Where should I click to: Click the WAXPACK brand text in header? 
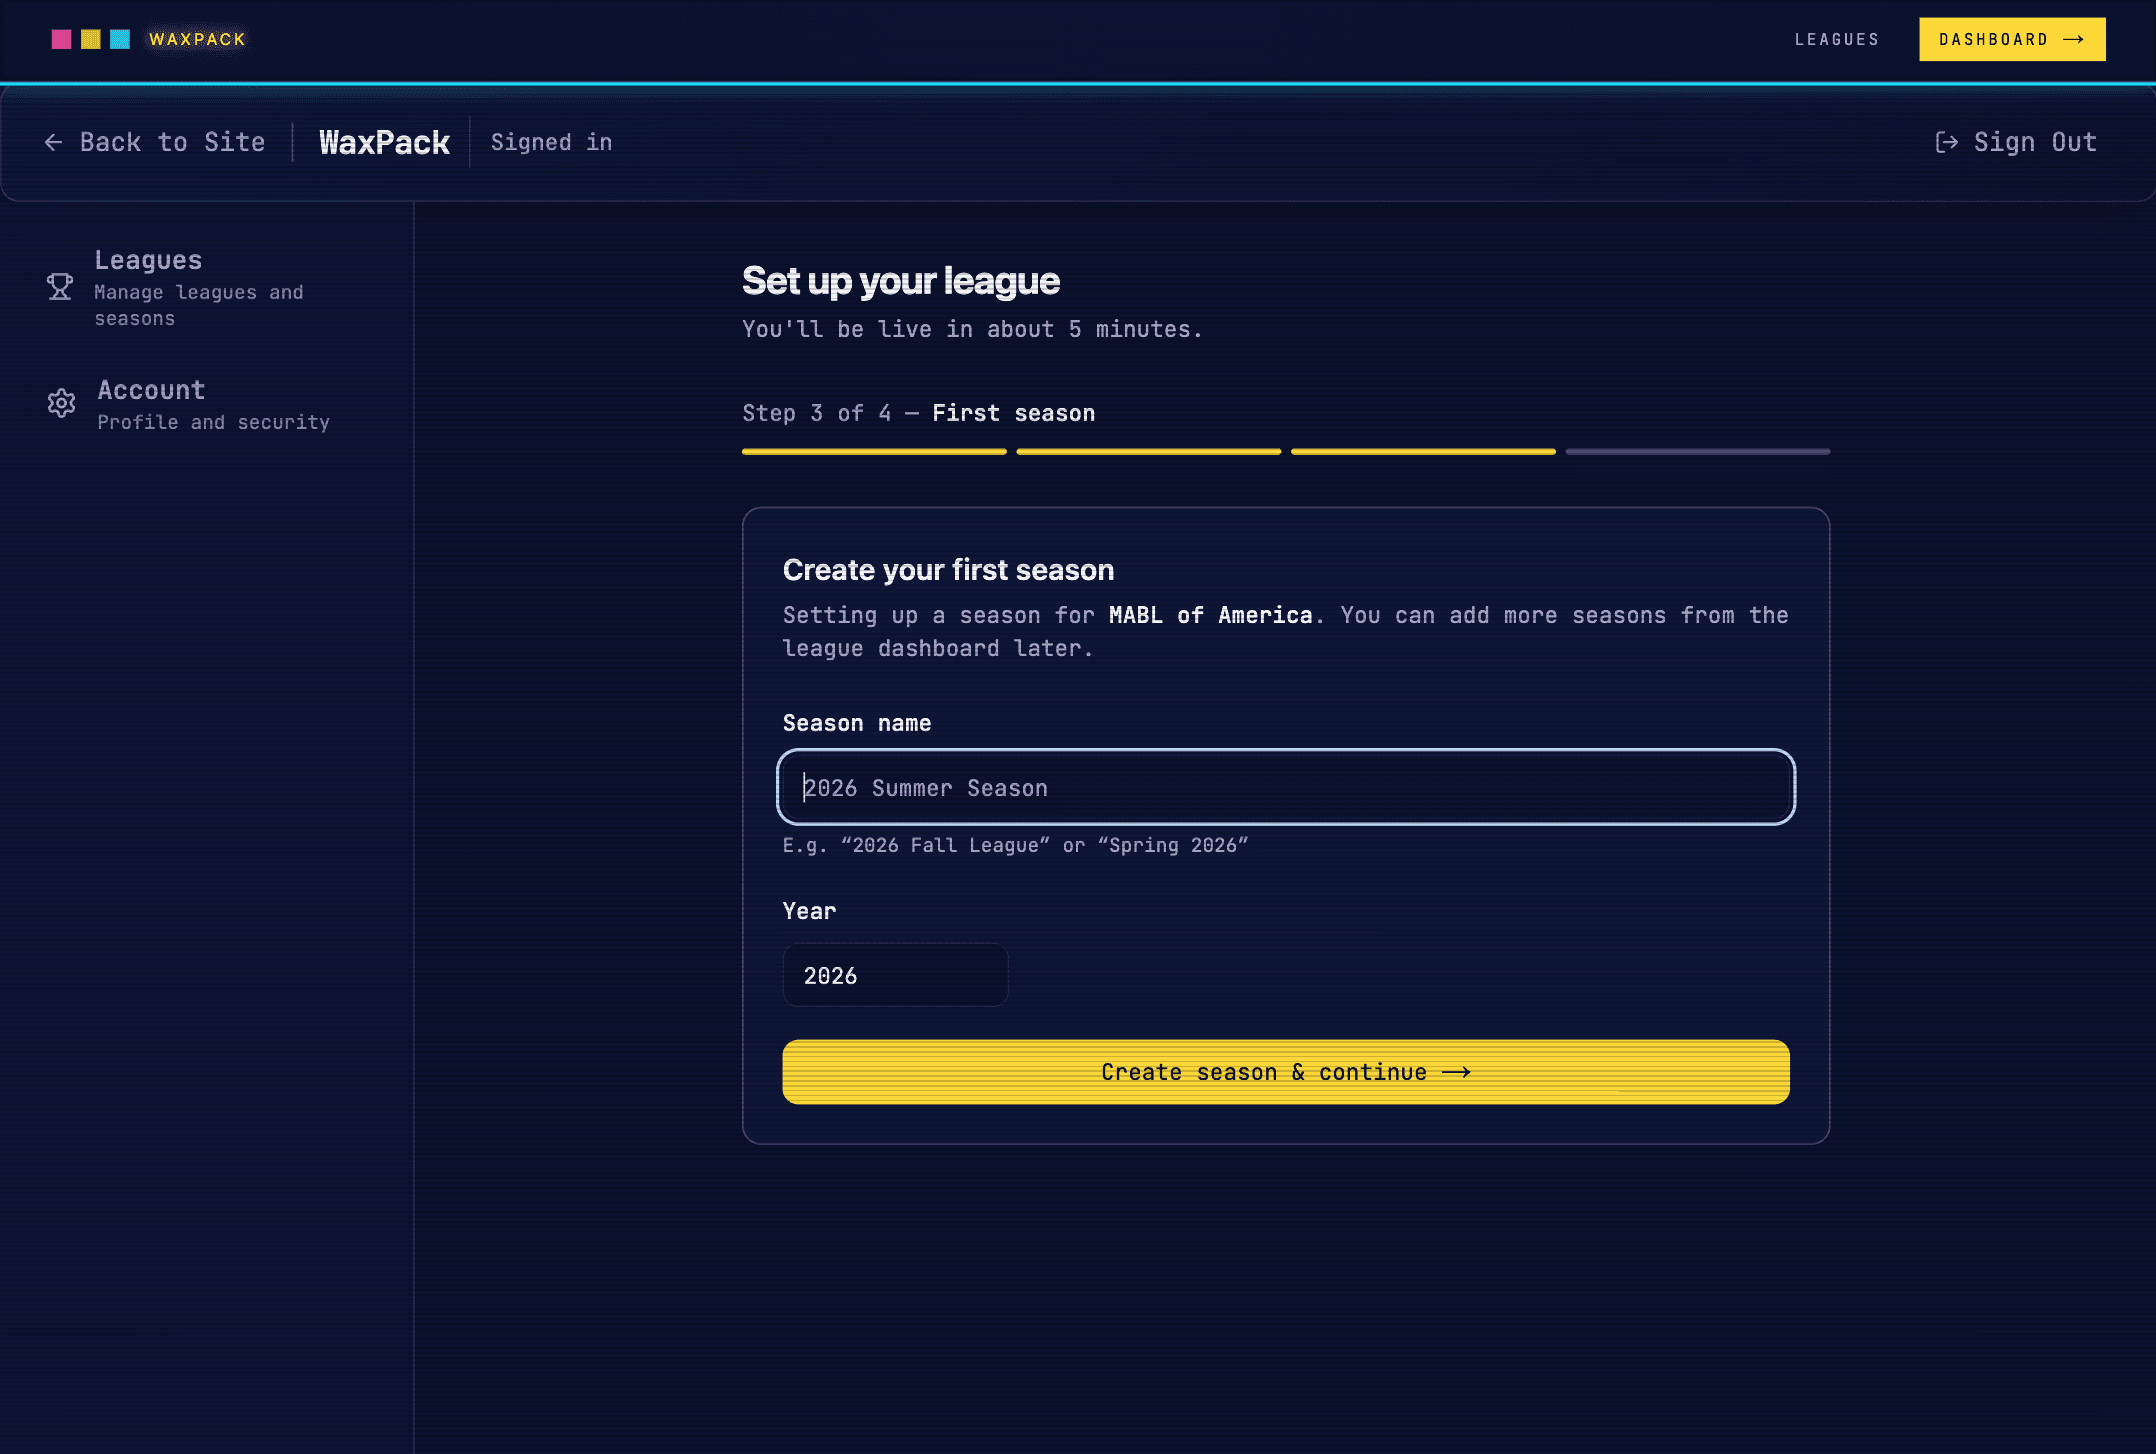point(197,39)
